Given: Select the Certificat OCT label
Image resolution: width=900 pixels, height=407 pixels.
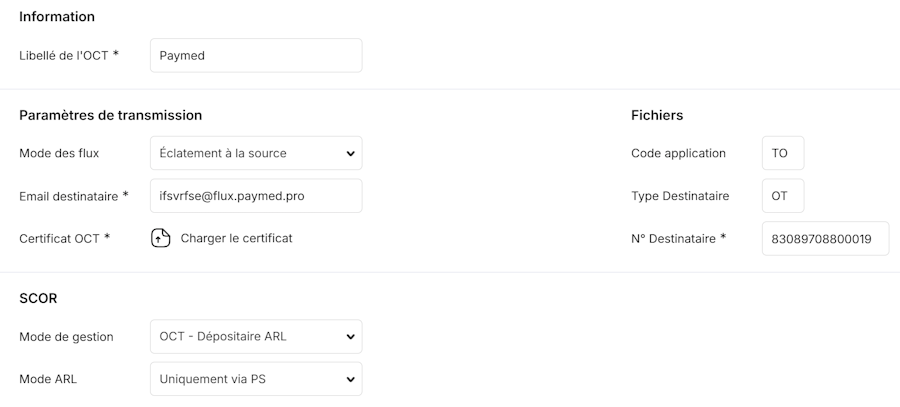Looking at the screenshot, I should click(x=64, y=238).
